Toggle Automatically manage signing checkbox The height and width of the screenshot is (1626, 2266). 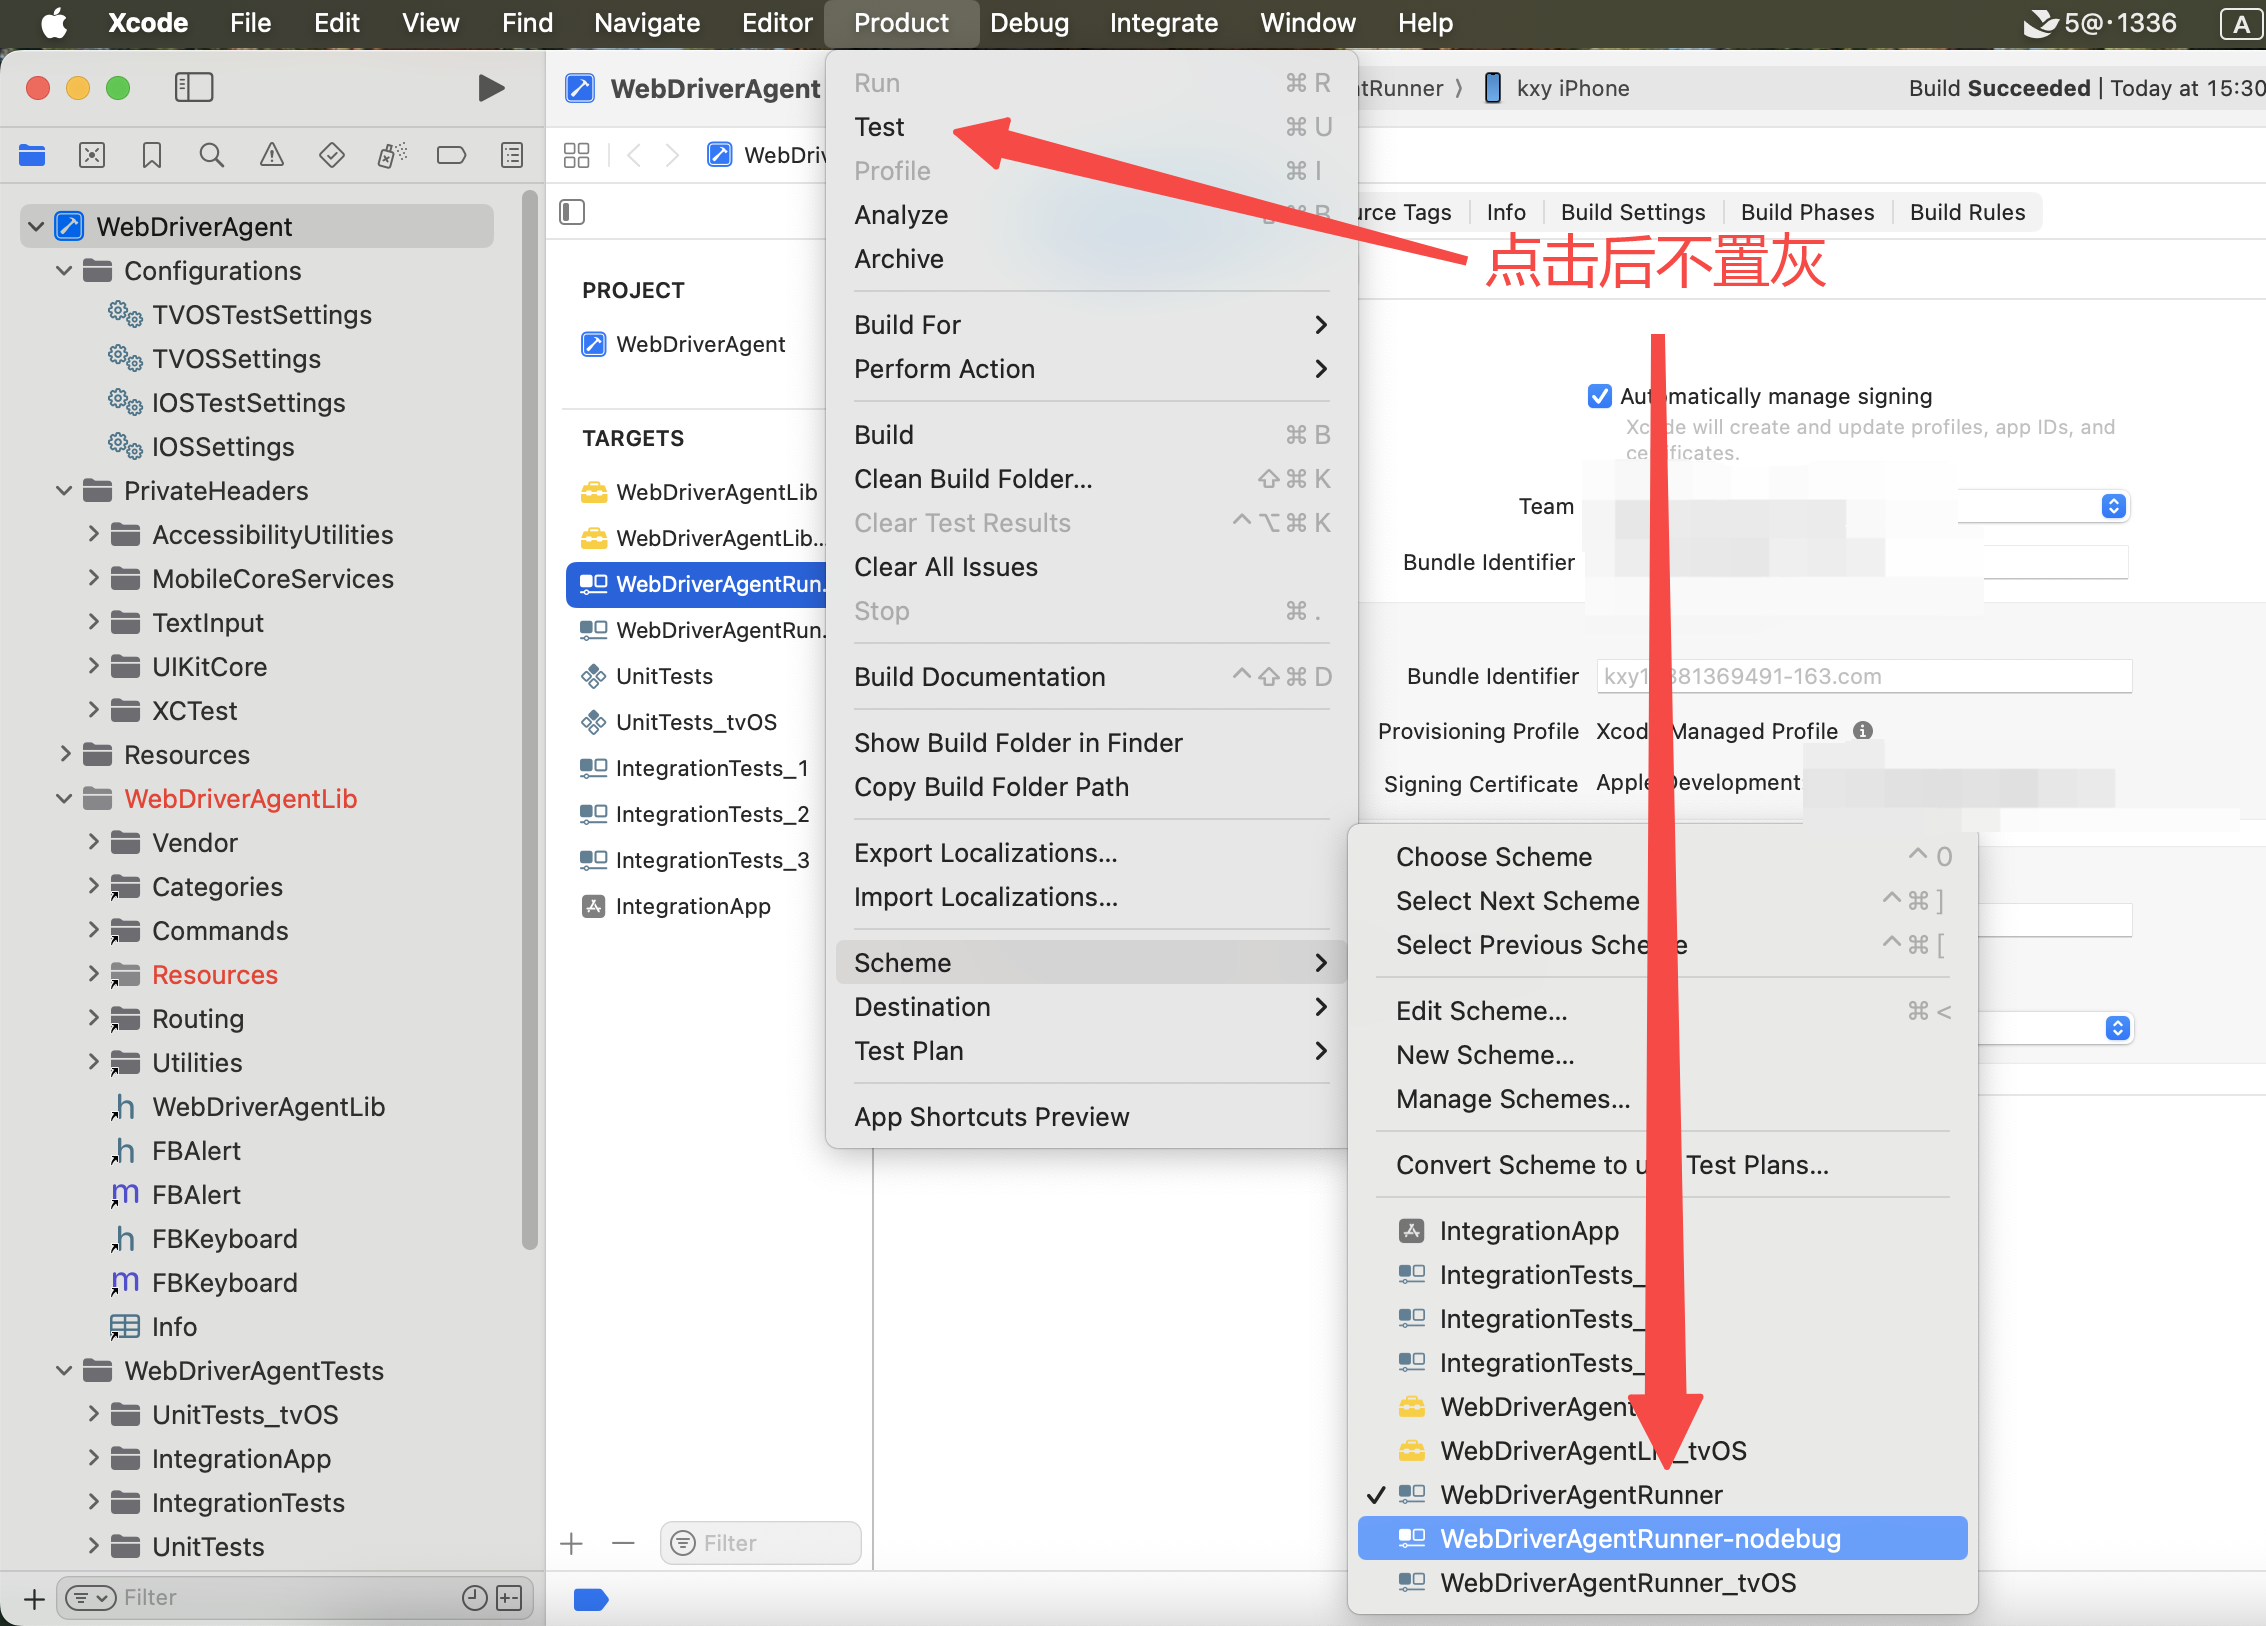[1600, 396]
